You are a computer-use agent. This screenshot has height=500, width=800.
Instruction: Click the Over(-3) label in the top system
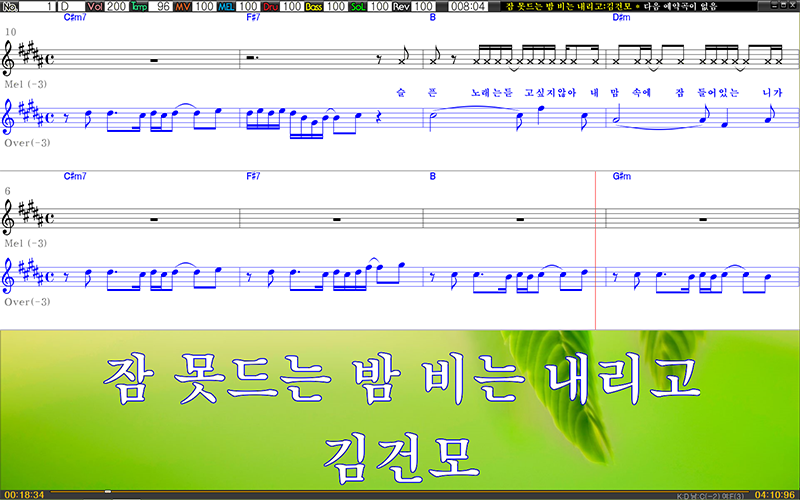28,143
